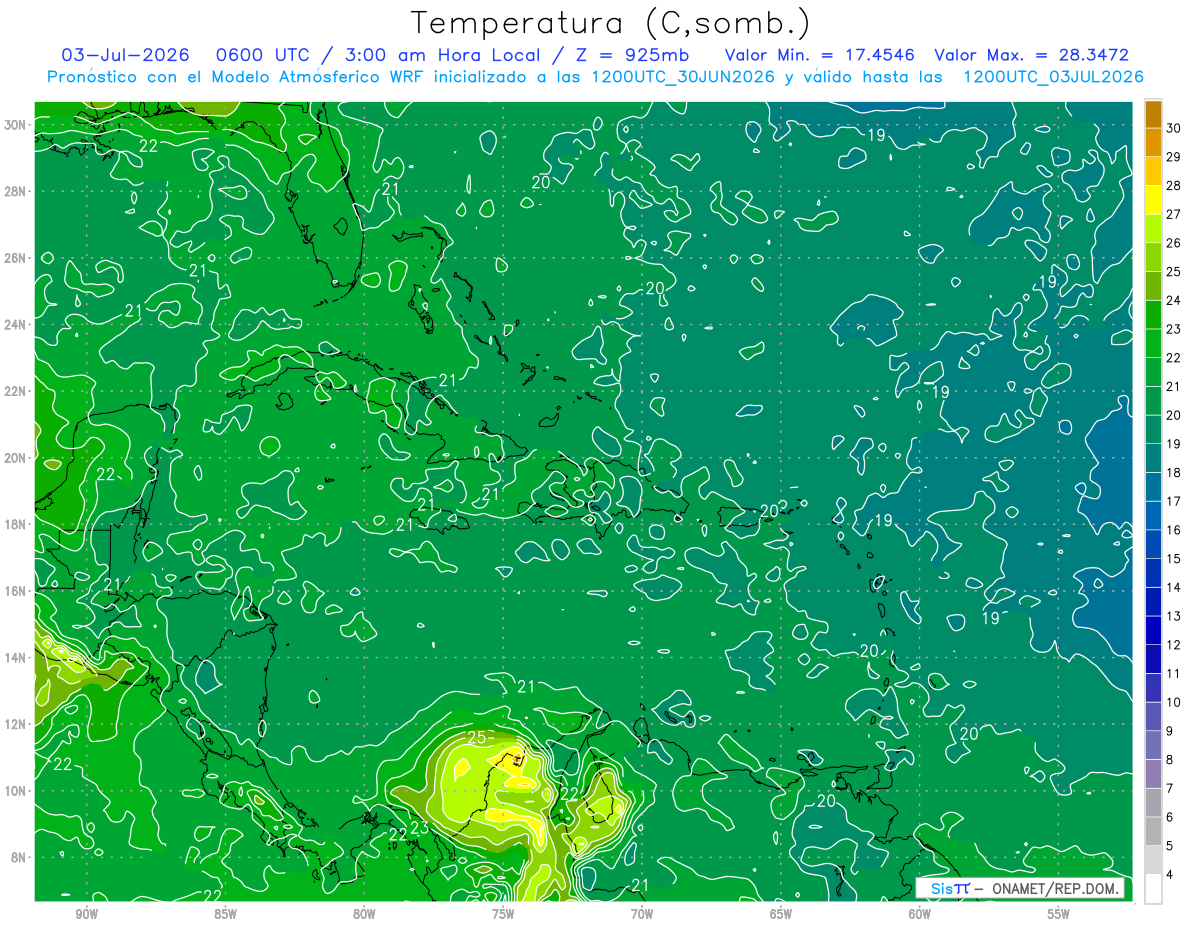Click the "26N" latitude axis label

pyautogui.click(x=17, y=258)
